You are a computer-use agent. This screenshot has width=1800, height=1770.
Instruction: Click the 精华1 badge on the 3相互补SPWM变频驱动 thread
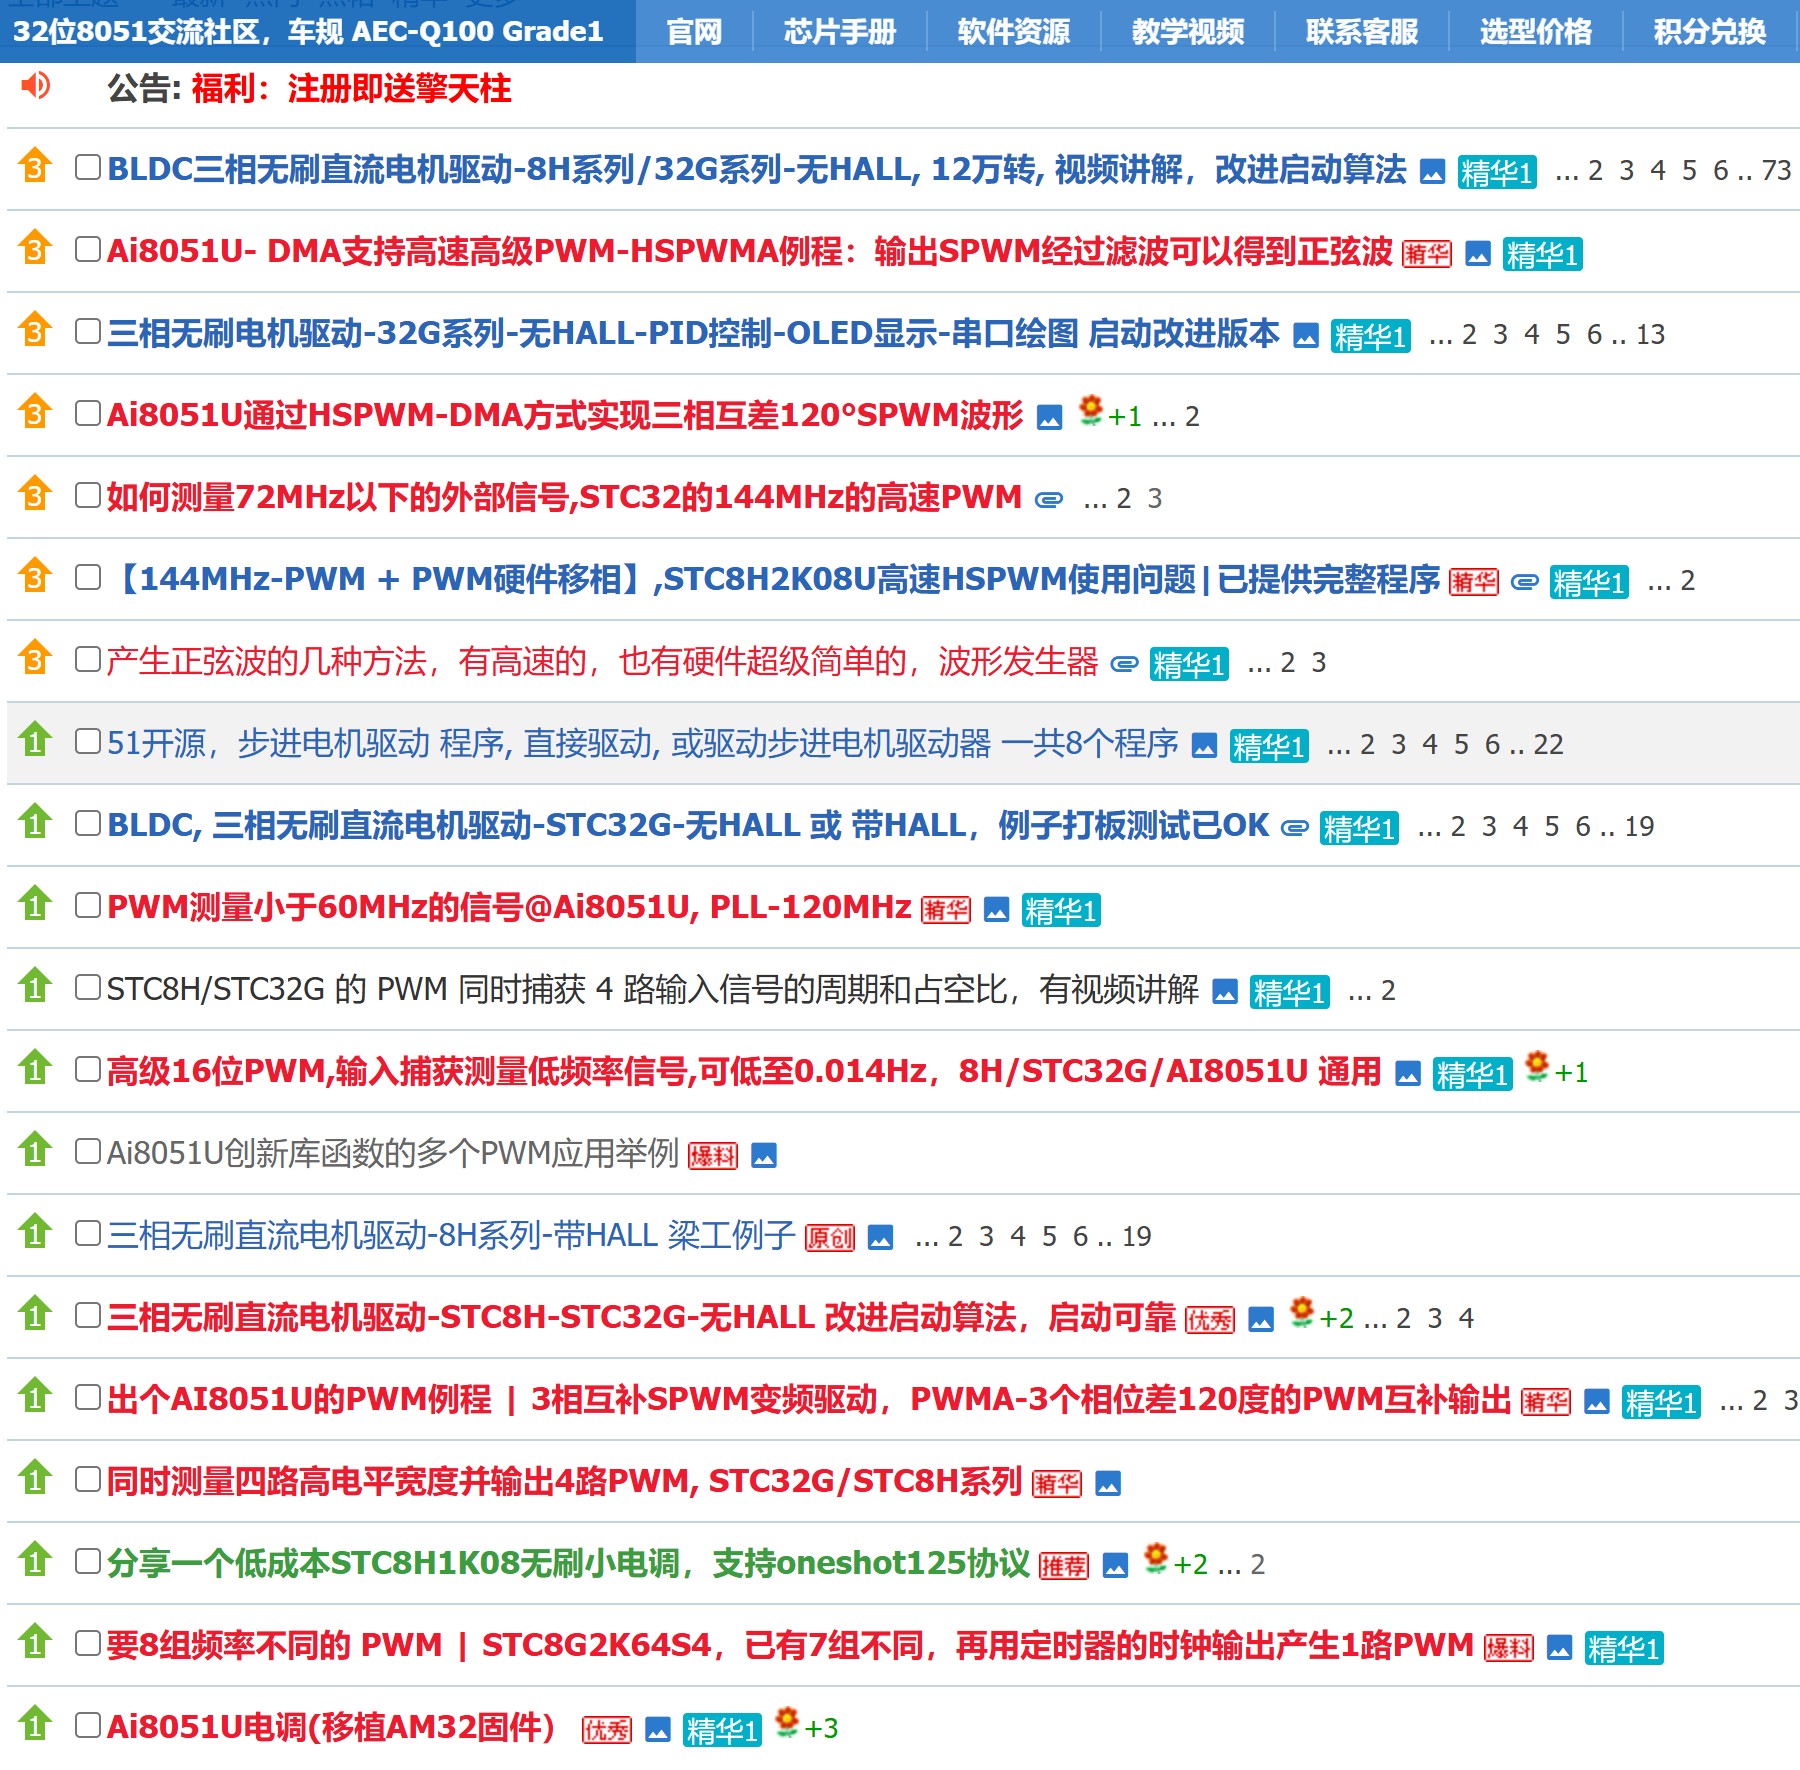[x=1661, y=1402]
